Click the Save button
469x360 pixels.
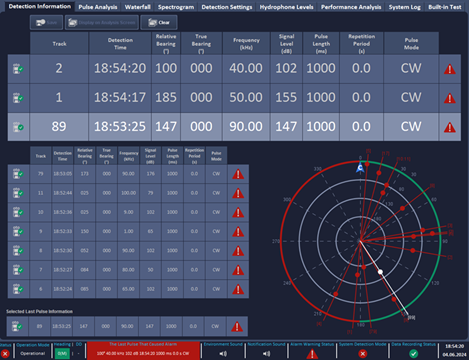coord(46,23)
